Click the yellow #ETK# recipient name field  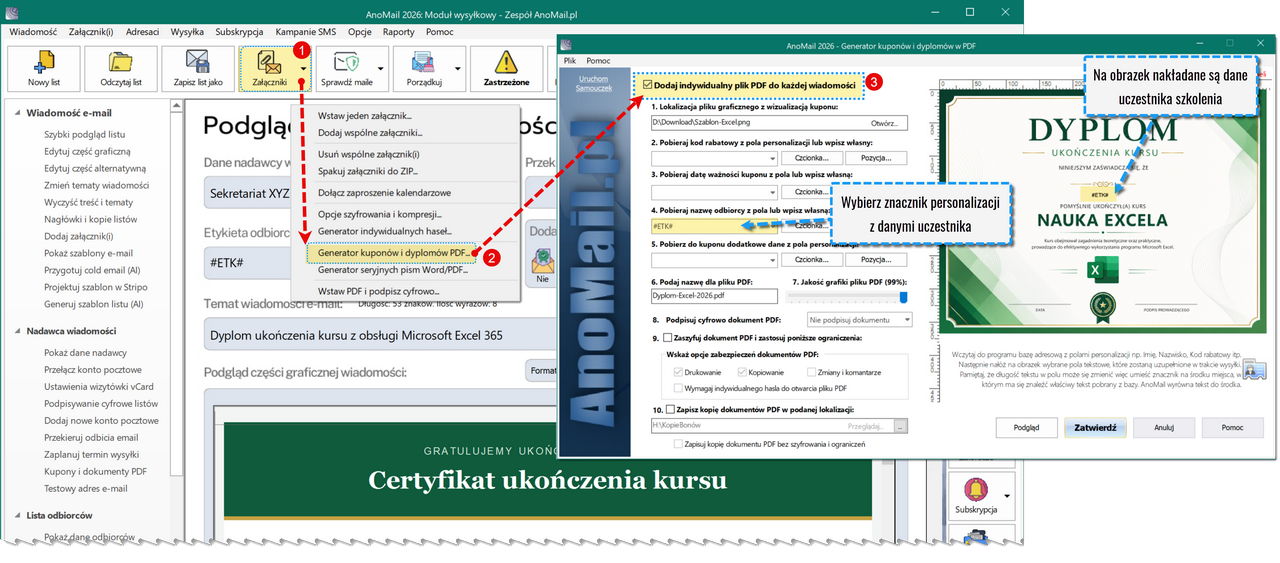tap(714, 227)
